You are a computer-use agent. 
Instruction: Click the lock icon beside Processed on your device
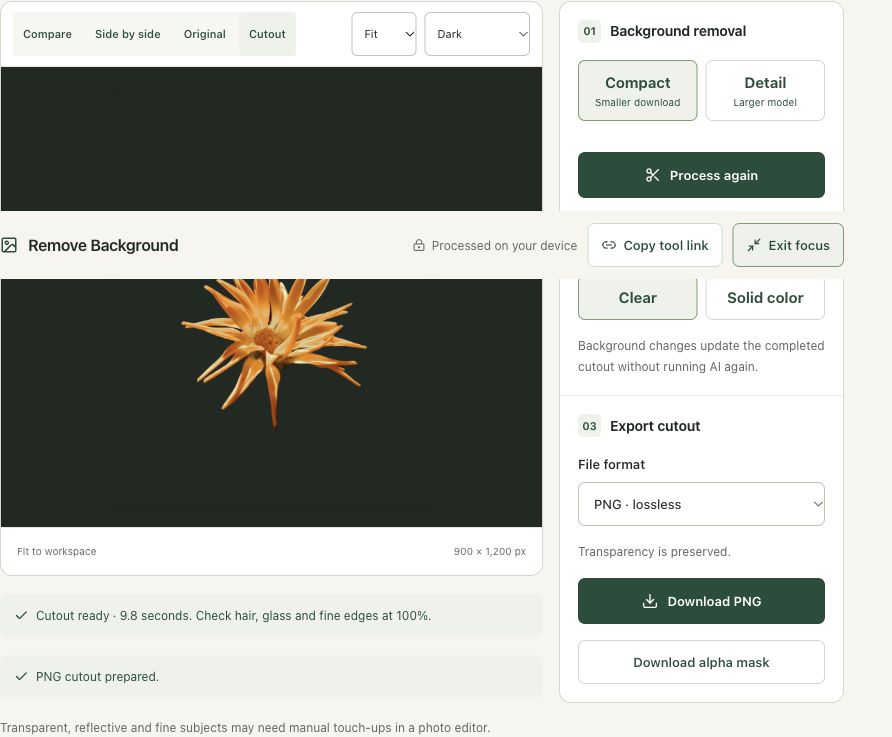click(x=419, y=245)
